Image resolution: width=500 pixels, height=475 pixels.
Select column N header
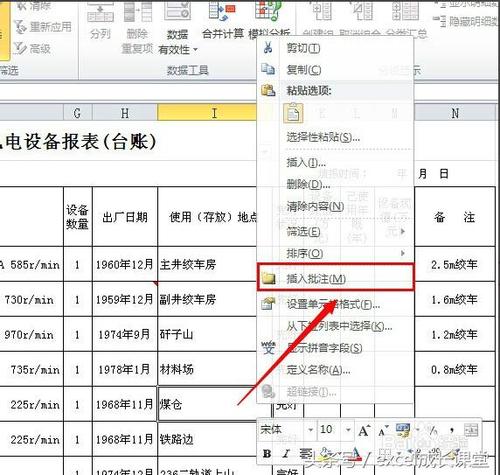[x=455, y=113]
